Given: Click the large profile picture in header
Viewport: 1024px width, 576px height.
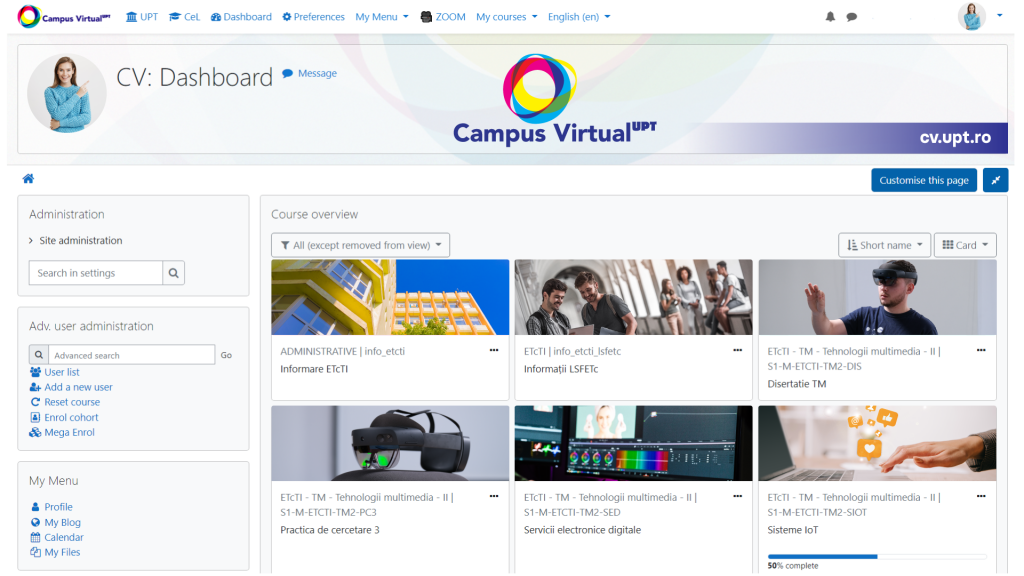Looking at the screenshot, I should (x=67, y=93).
